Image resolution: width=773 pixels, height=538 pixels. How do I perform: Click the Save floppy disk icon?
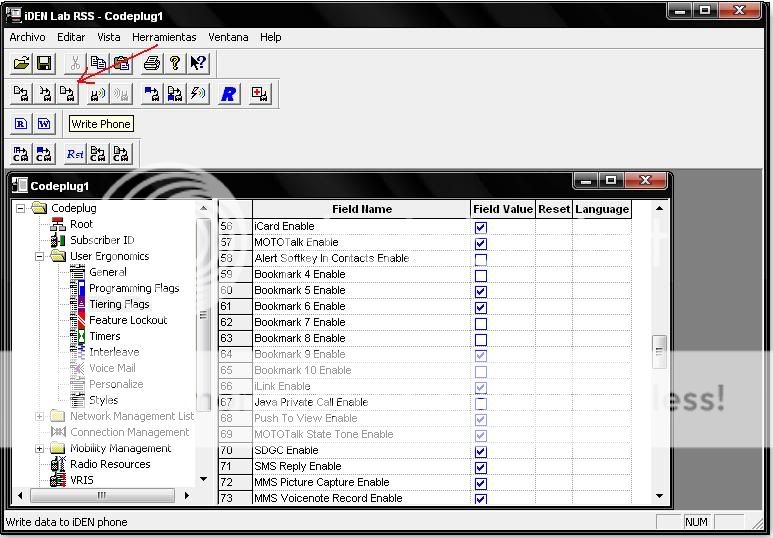pyautogui.click(x=44, y=63)
